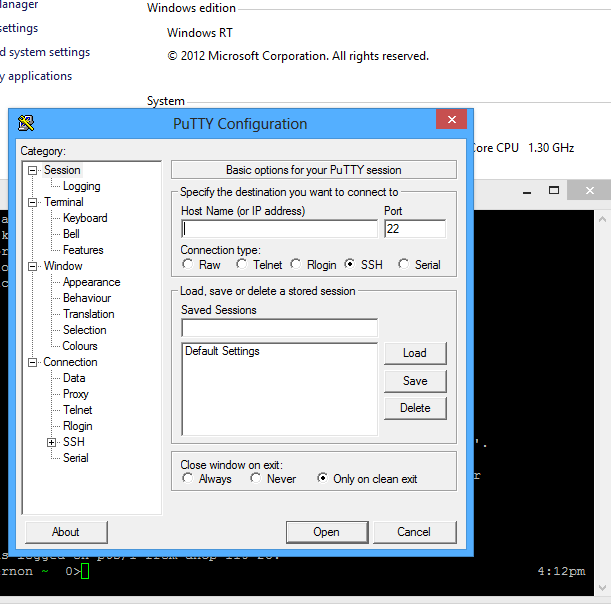This screenshot has width=611, height=604.
Task: Collapse the Connection tree node
Action: point(32,362)
